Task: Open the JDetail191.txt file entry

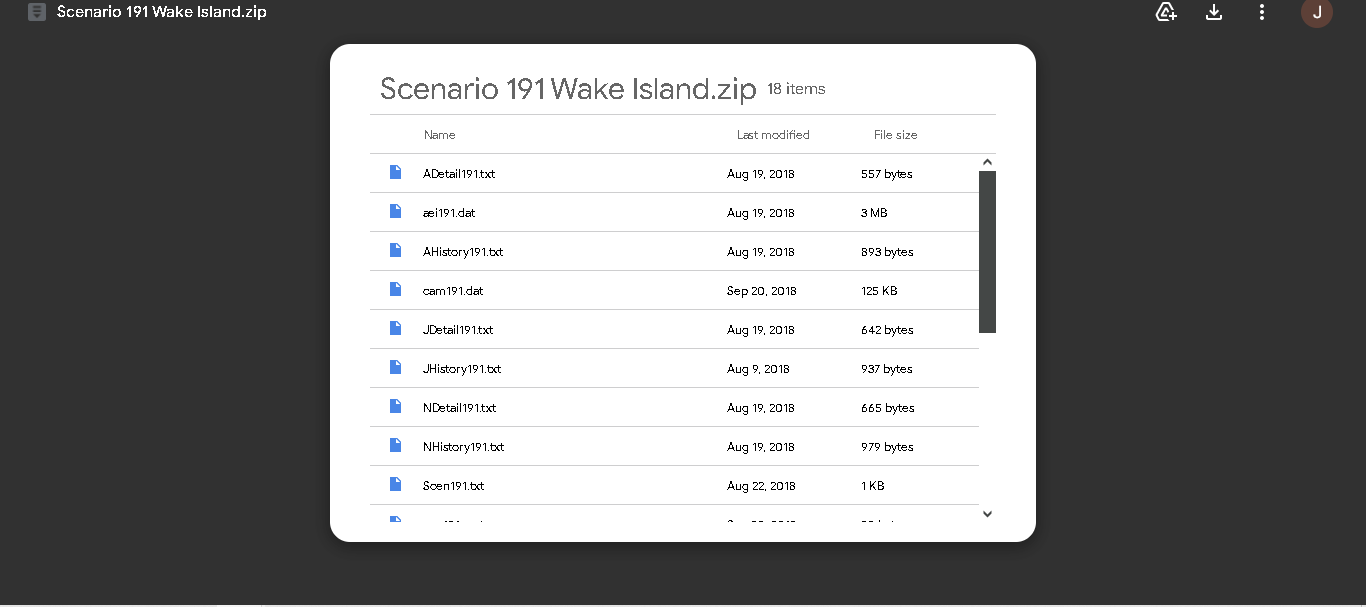Action: 458,330
